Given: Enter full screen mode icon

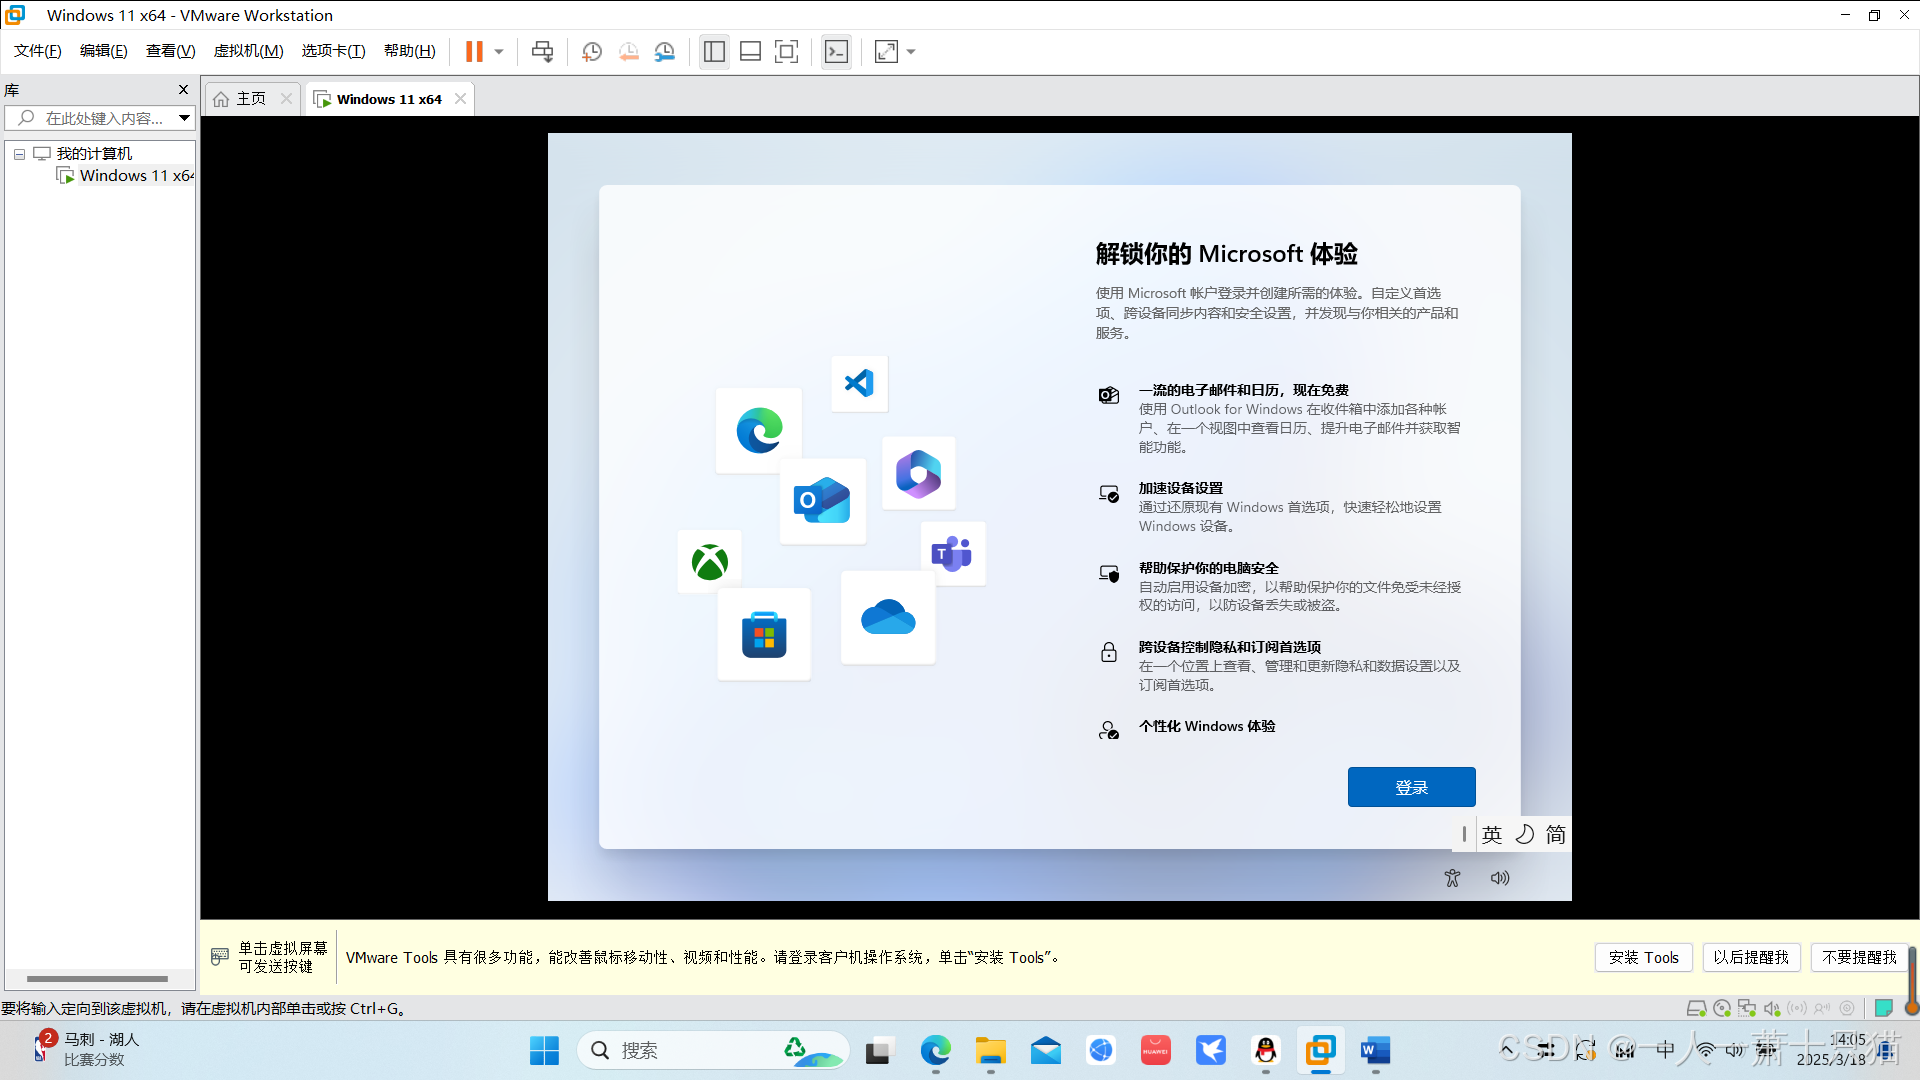Looking at the screenshot, I should pos(787,52).
